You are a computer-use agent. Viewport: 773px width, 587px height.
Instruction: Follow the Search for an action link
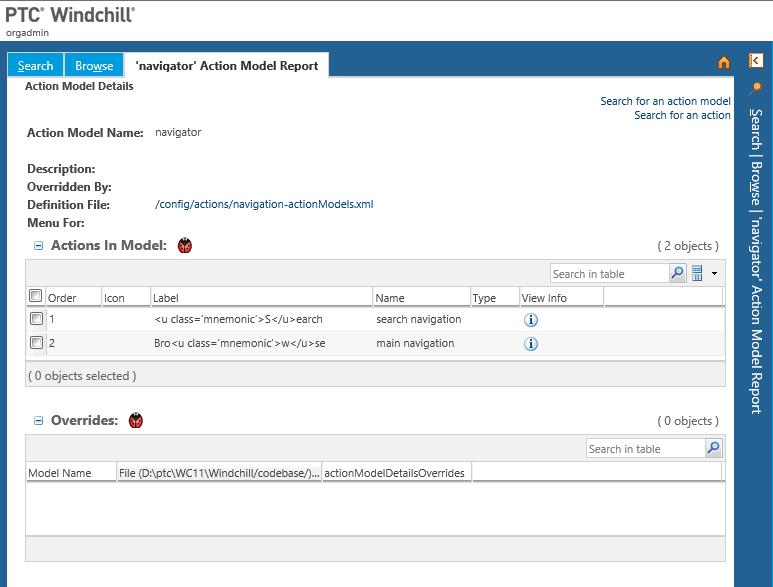(682, 115)
